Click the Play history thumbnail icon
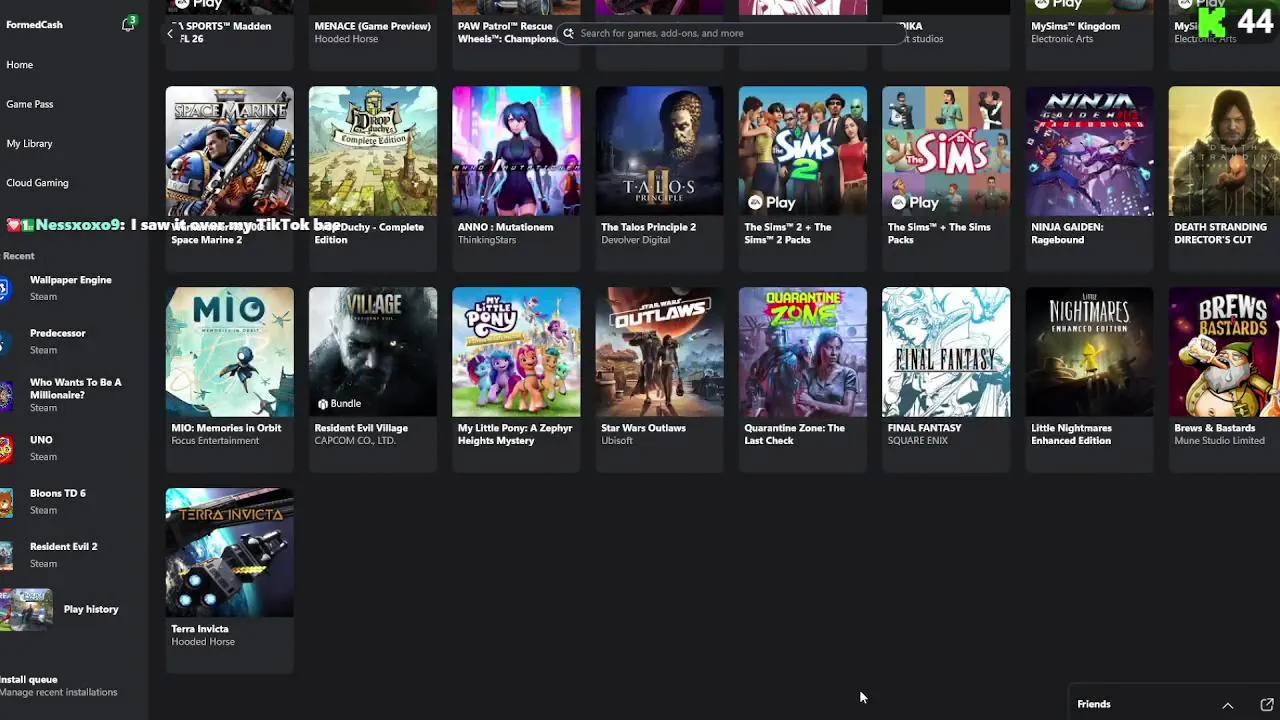 pos(26,609)
